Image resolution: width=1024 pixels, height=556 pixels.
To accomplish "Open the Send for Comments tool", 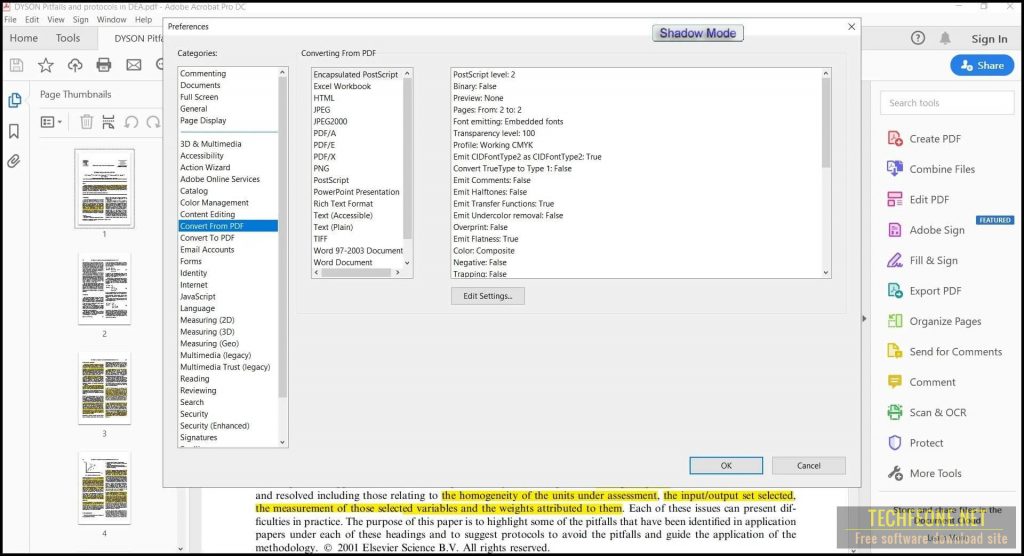I will 944,352.
